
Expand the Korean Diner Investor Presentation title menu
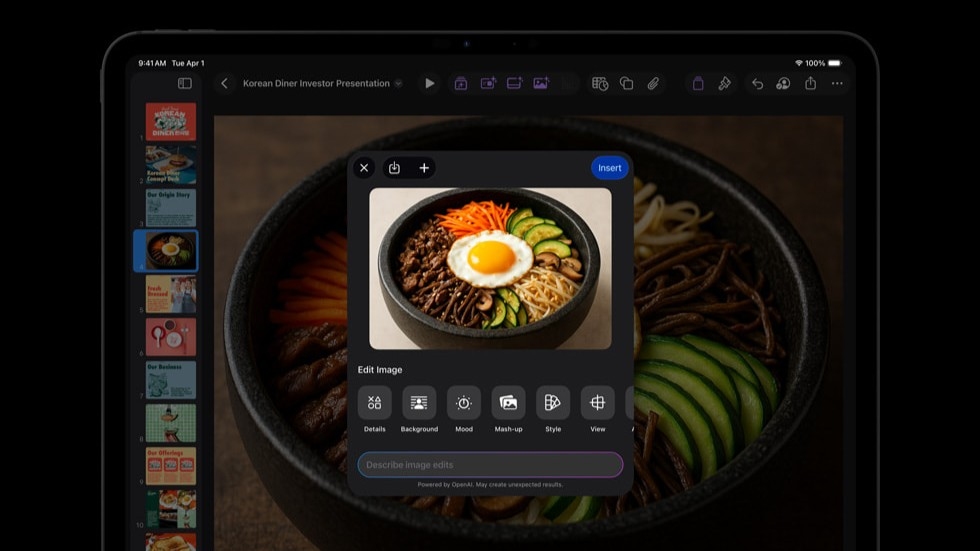coord(398,84)
